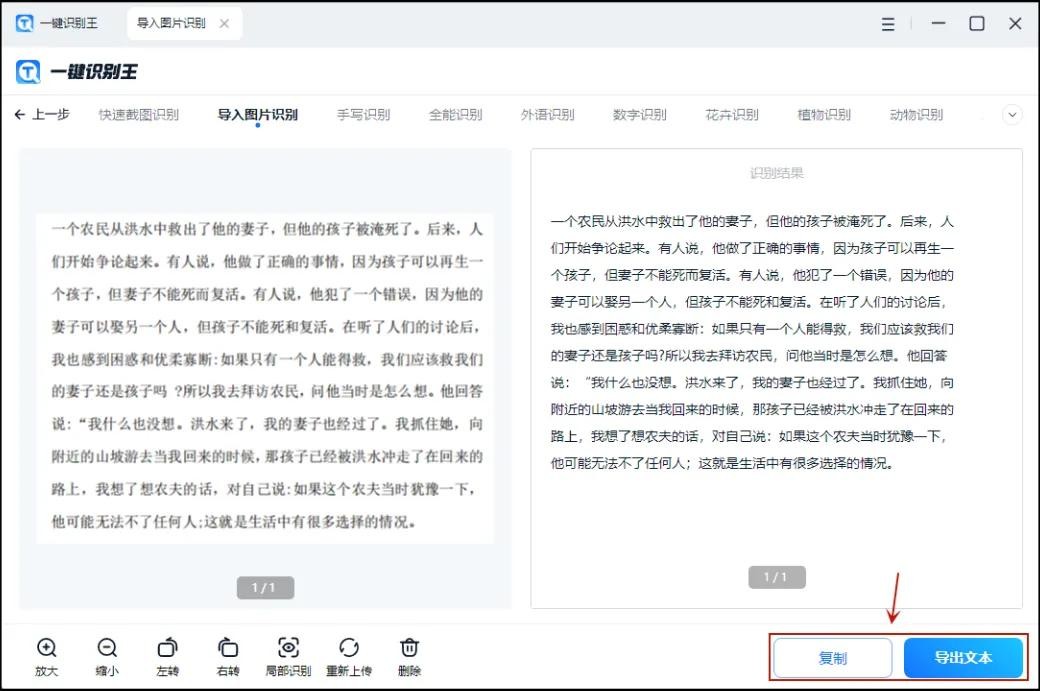
Task: Switch to 快速截图识别 tab
Action: pos(138,115)
